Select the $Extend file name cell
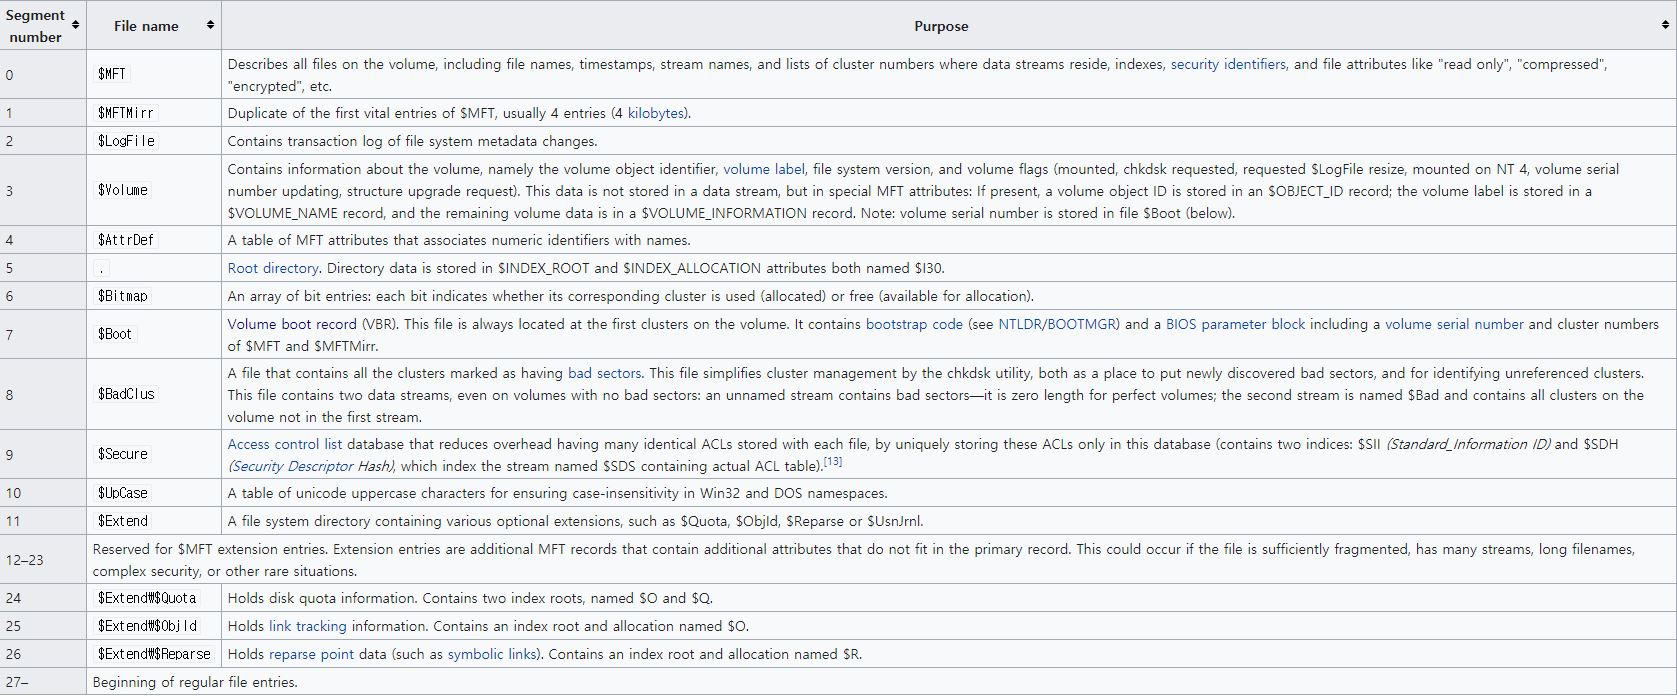The width and height of the screenshot is (1677, 697). 153,521
